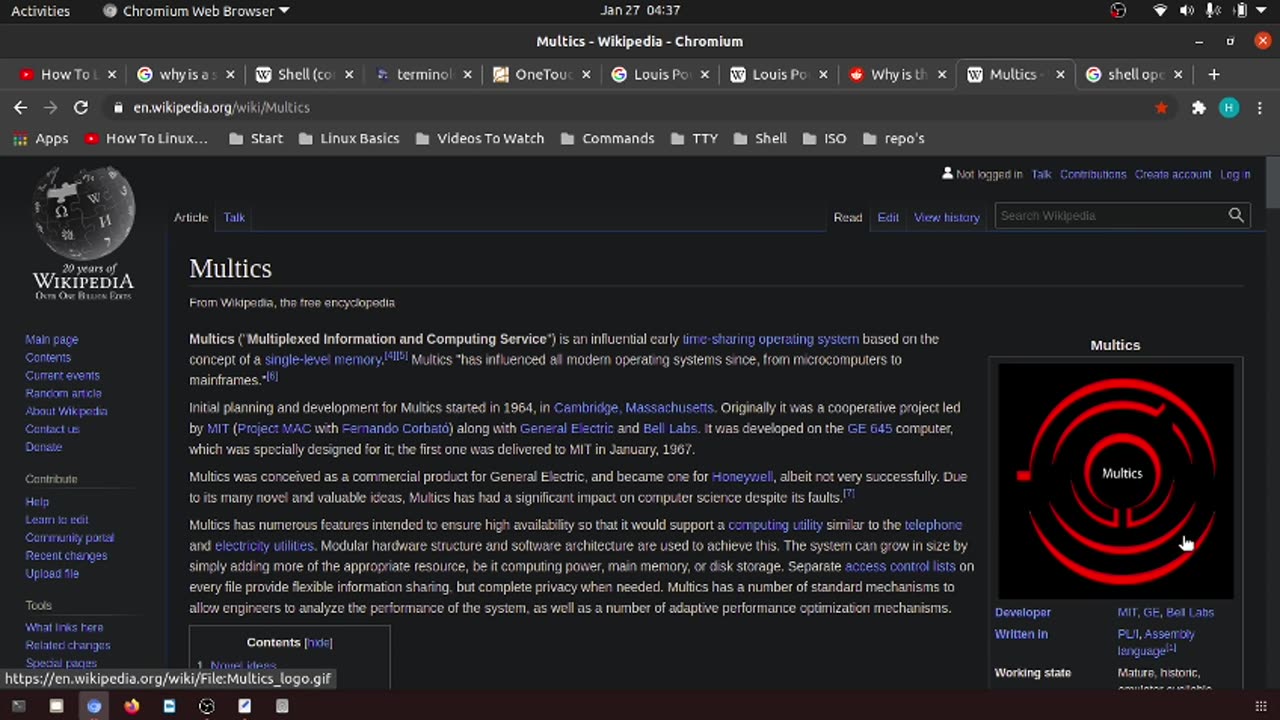Click the address bar URL
Viewport: 1280px width, 720px height.
pyautogui.click(x=221, y=107)
